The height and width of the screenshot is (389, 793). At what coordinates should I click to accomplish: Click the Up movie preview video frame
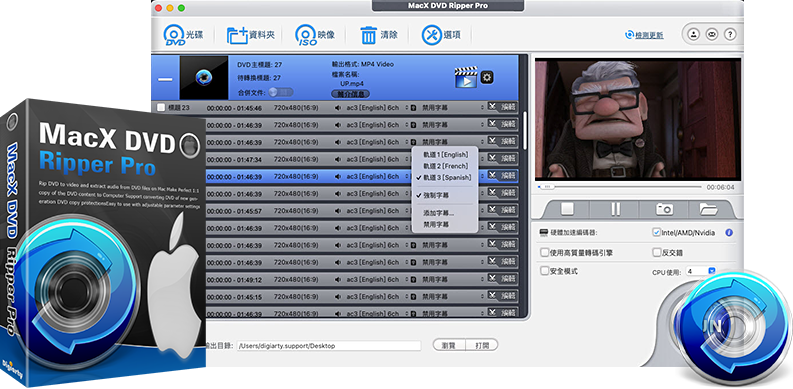click(638, 119)
